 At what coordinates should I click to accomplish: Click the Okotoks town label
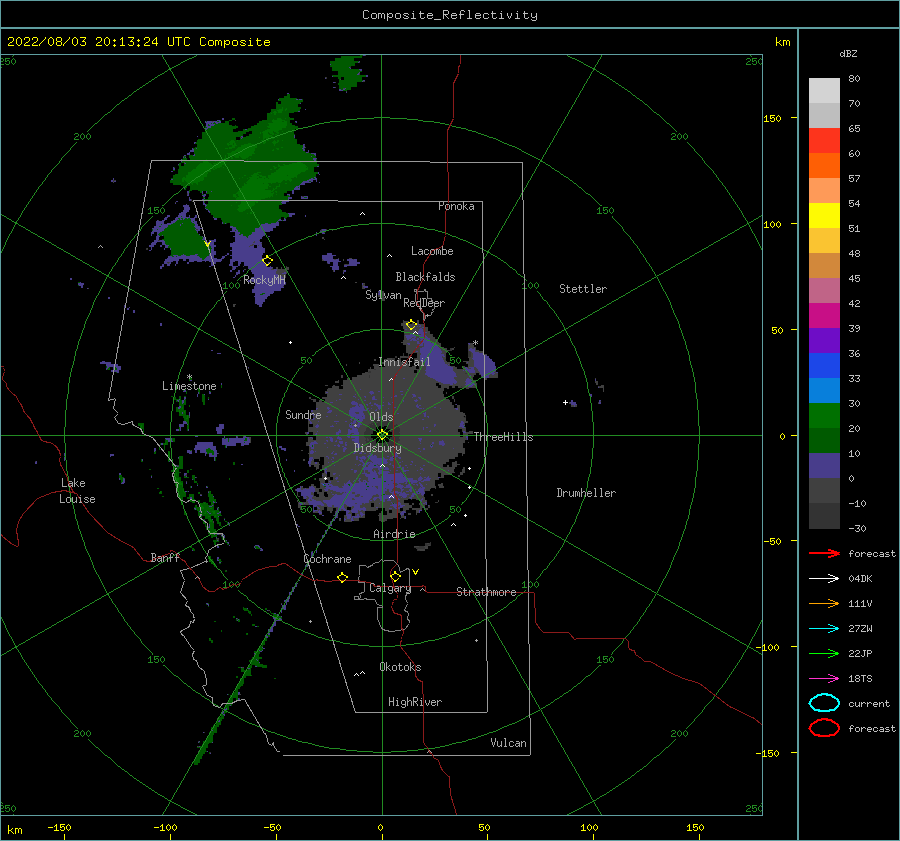(x=400, y=667)
